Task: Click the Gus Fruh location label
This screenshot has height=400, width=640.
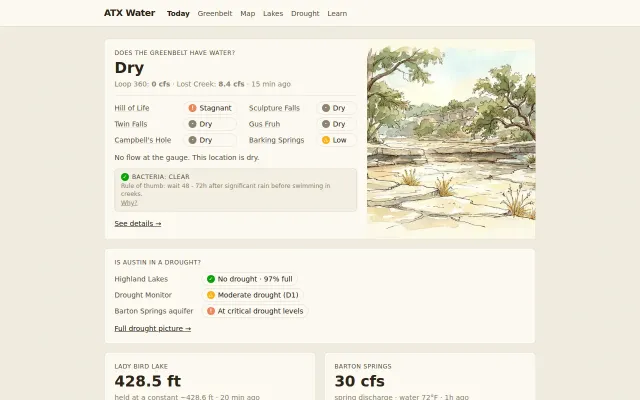Action: (264, 124)
